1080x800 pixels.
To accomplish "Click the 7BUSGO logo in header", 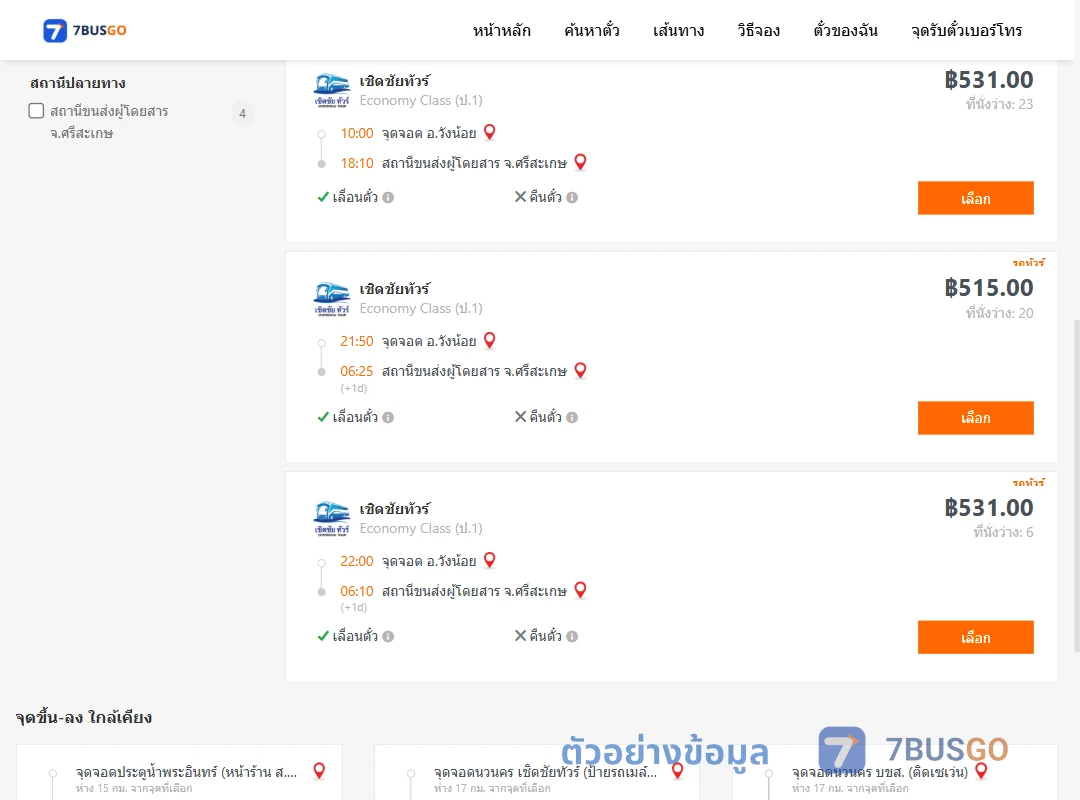I will click(x=85, y=30).
